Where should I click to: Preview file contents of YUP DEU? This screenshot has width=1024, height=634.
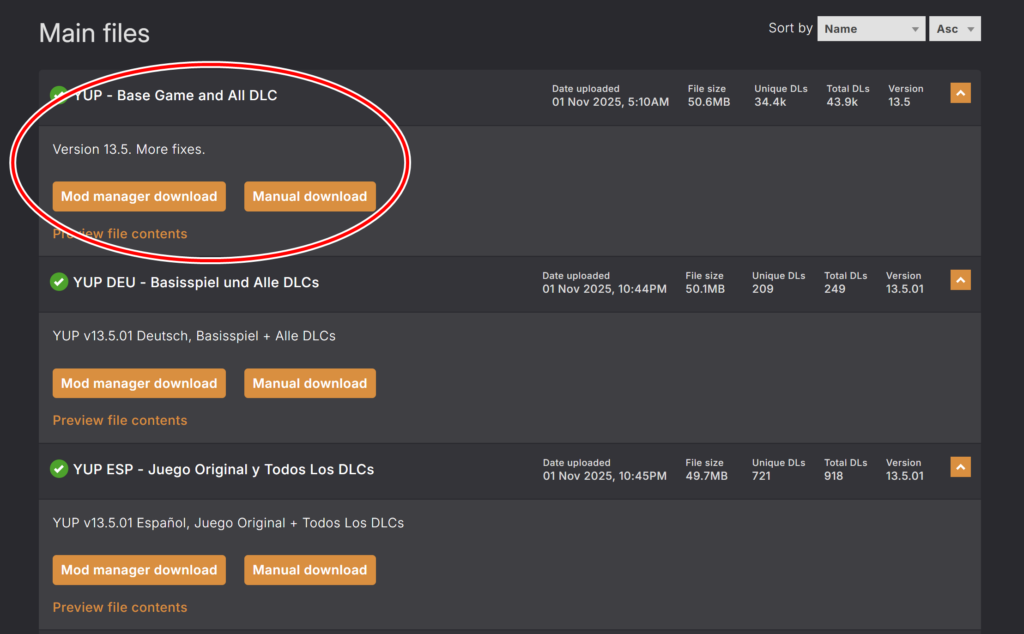[x=120, y=420]
